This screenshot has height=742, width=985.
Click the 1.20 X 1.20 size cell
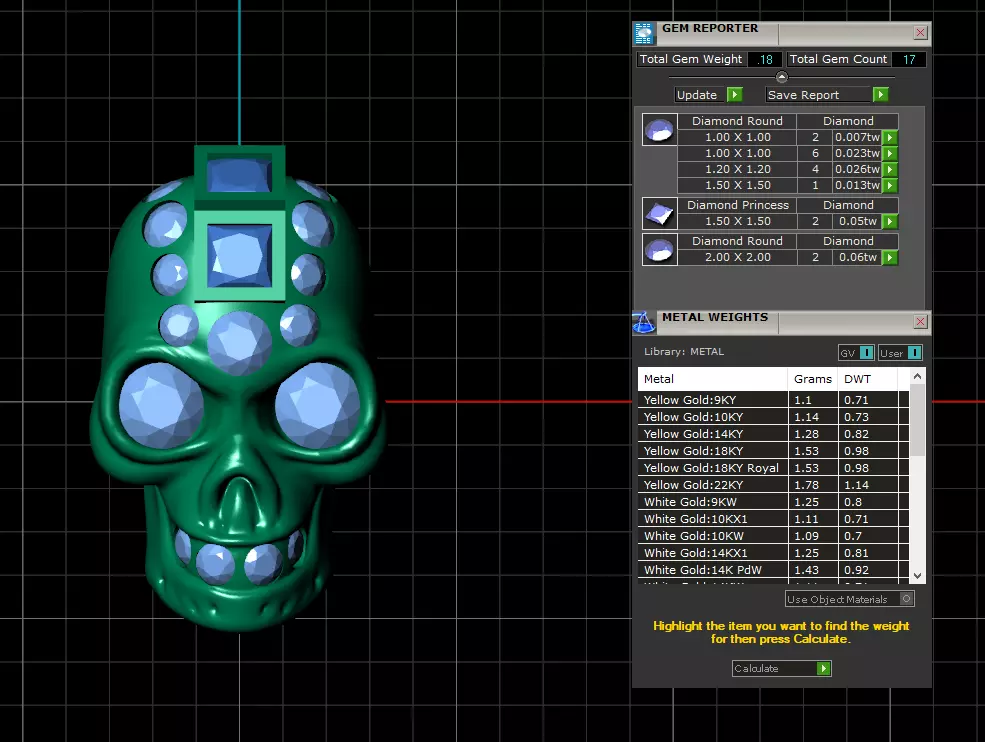[x=737, y=170]
